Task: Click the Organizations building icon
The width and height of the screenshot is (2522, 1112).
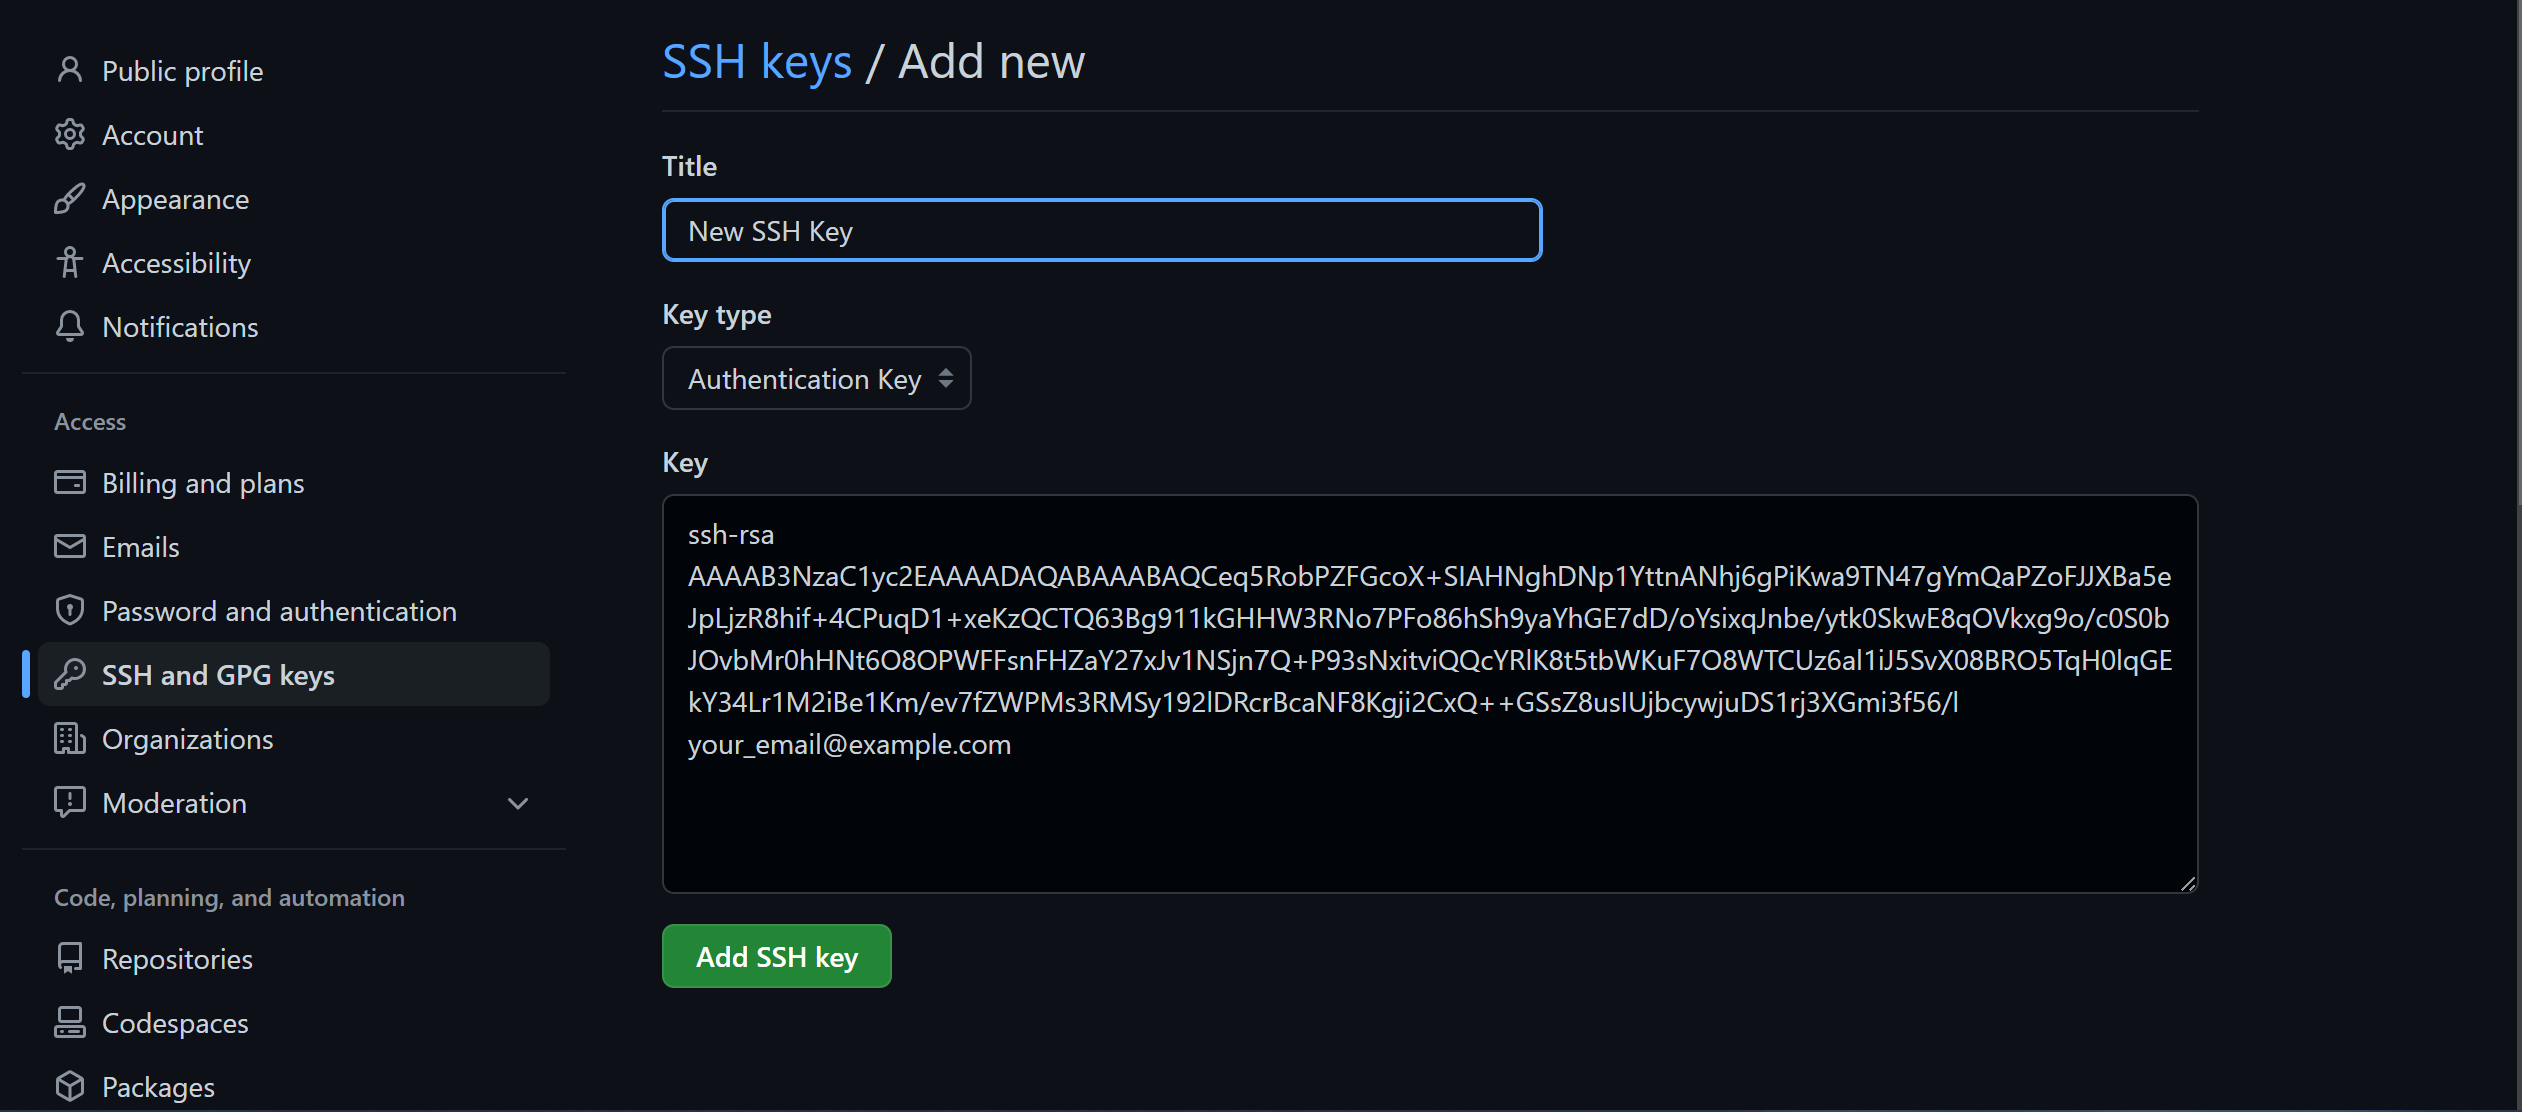Action: [x=70, y=738]
